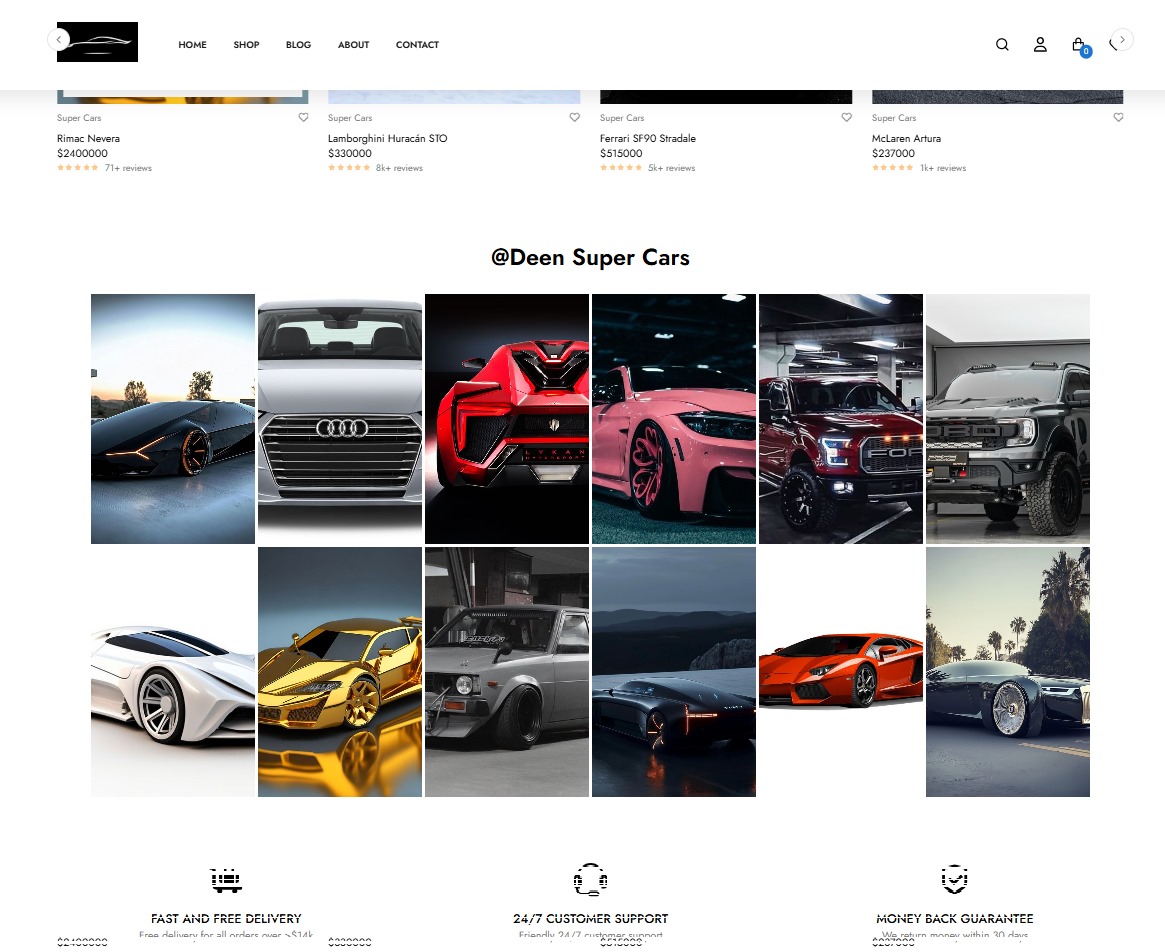The width and height of the screenshot is (1165, 952).
Task: Open the pink sports car photo
Action: point(674,419)
